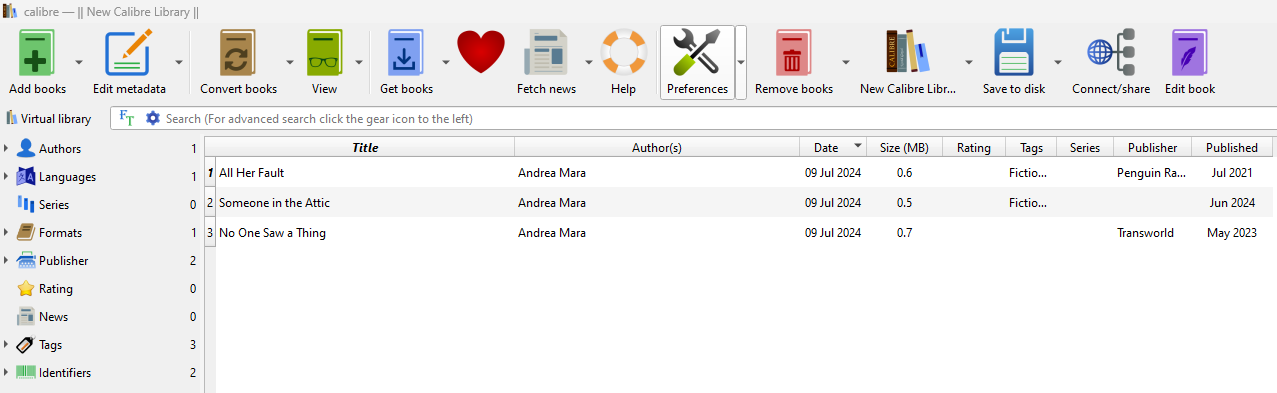This screenshot has height=393, width=1277.
Task: Click the Convert books icon
Action: 238,53
